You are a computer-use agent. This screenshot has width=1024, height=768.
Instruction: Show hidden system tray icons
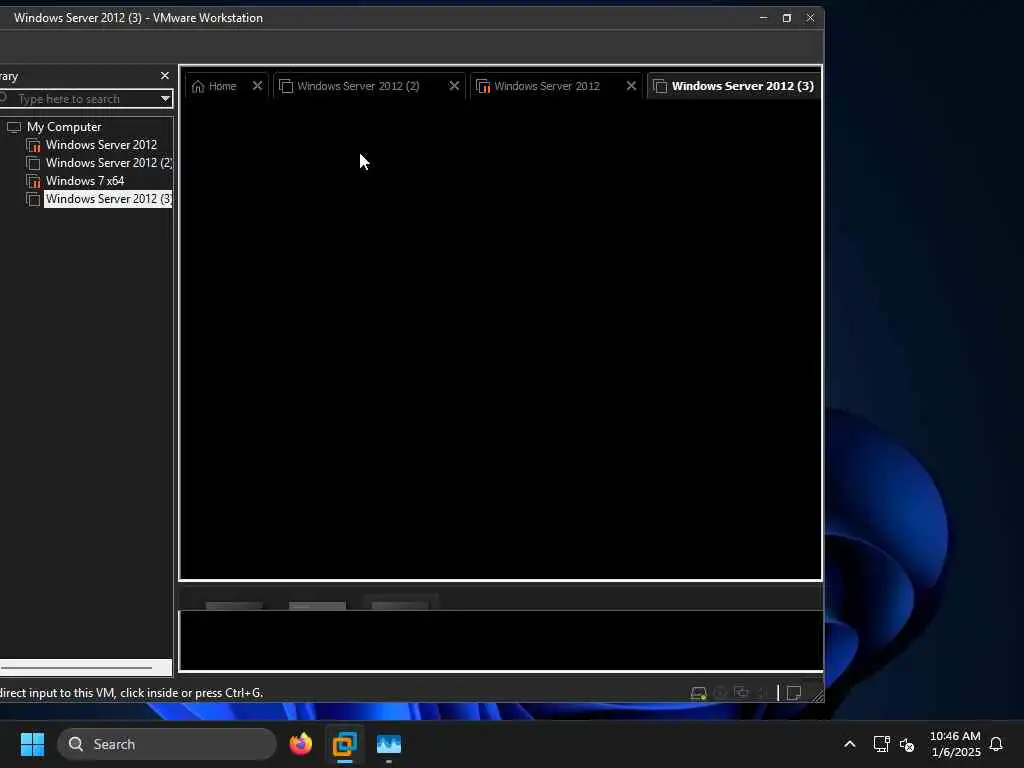click(x=850, y=744)
